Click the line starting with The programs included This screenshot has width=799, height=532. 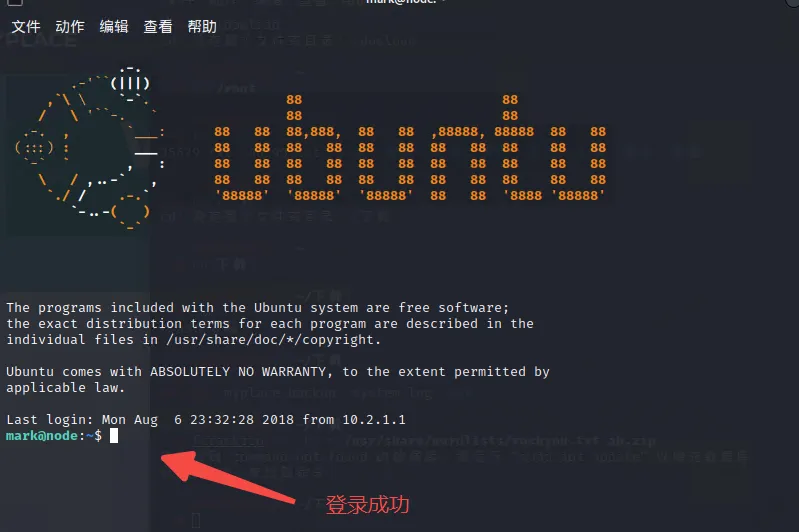(x=257, y=308)
